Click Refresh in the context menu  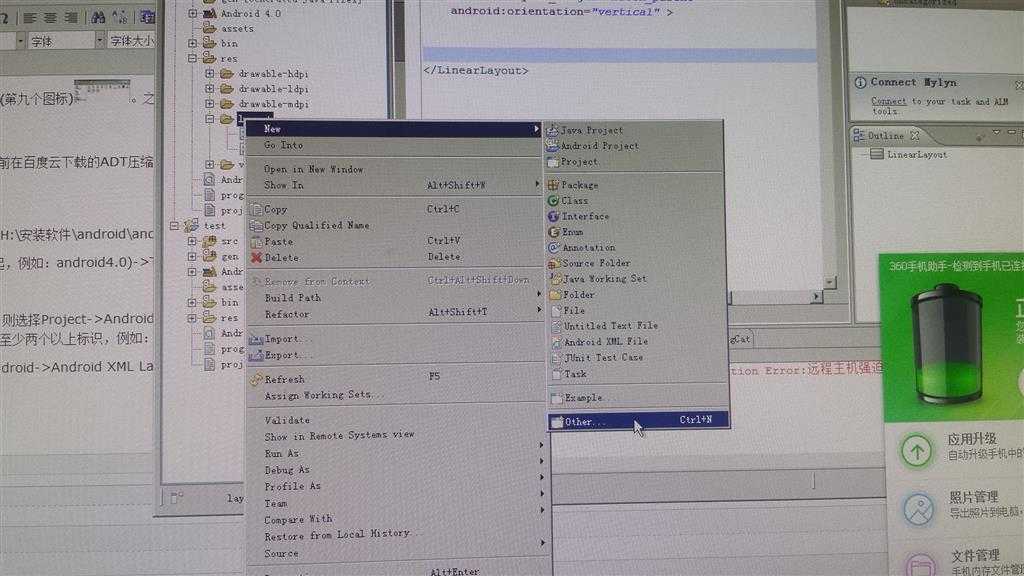coord(395,379)
